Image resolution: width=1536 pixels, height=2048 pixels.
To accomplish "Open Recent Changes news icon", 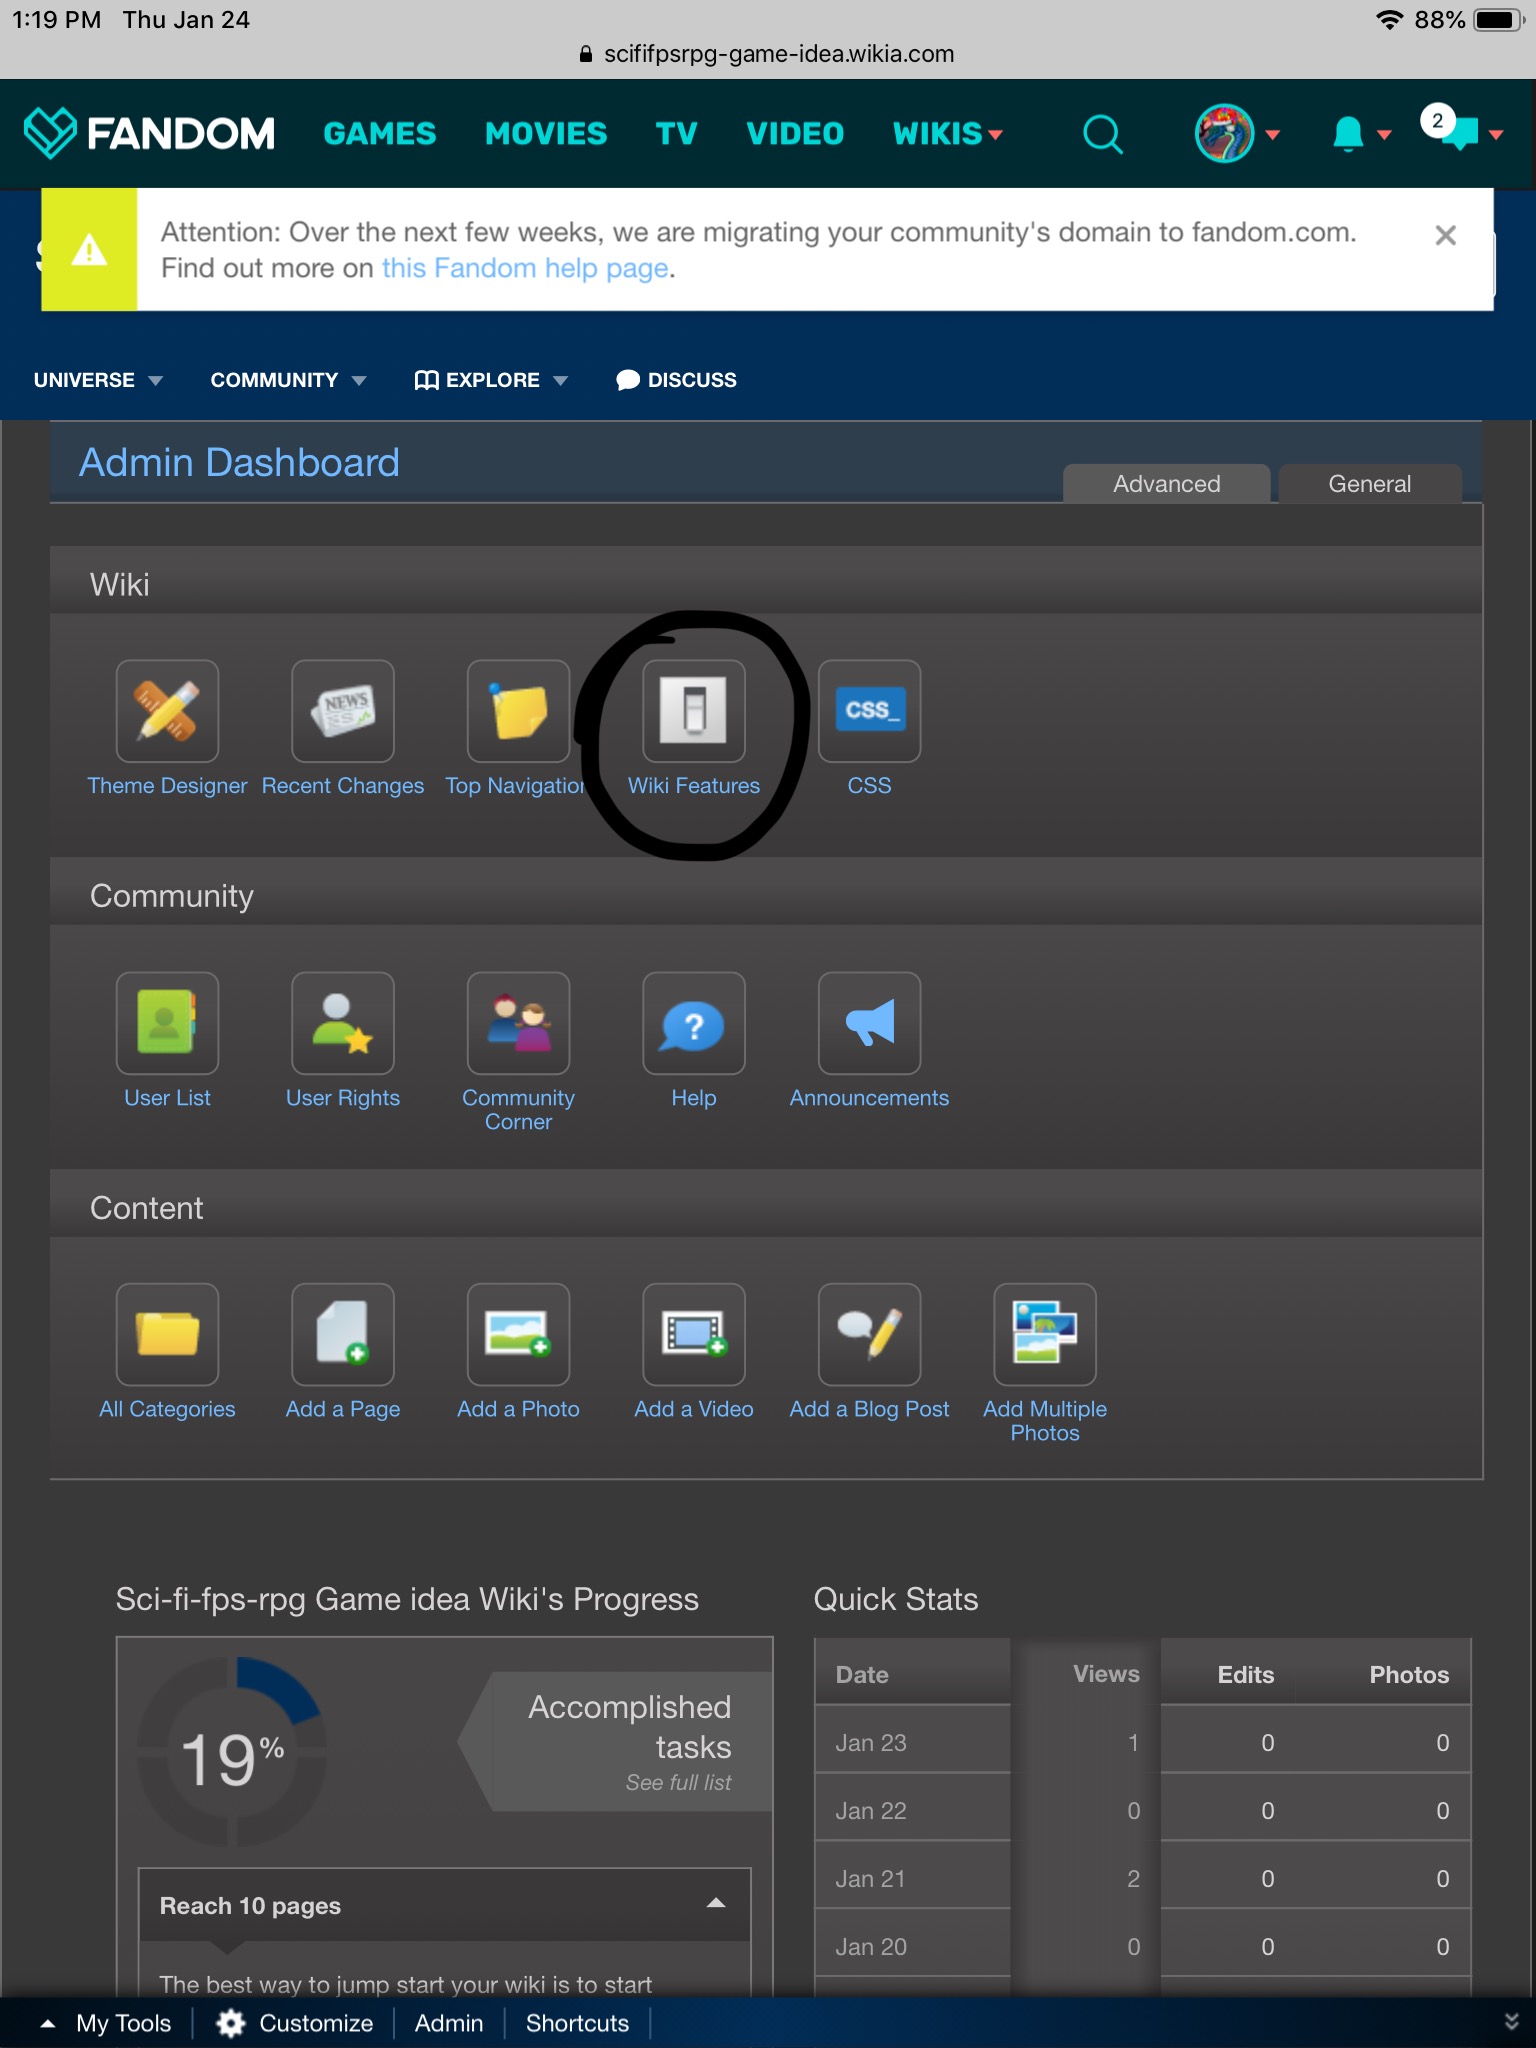I will pyautogui.click(x=342, y=711).
